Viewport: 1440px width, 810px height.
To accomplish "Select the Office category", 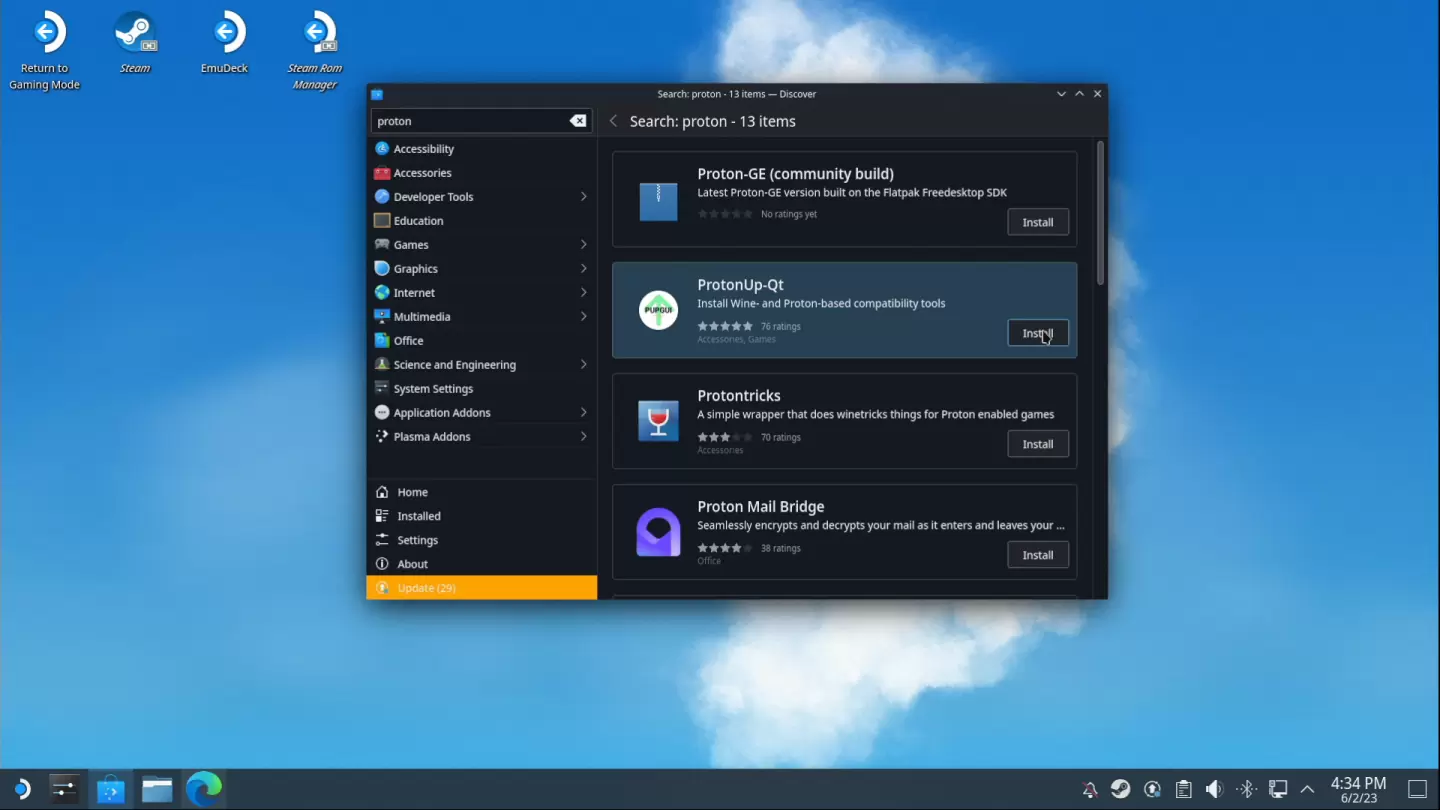I will point(481,341).
